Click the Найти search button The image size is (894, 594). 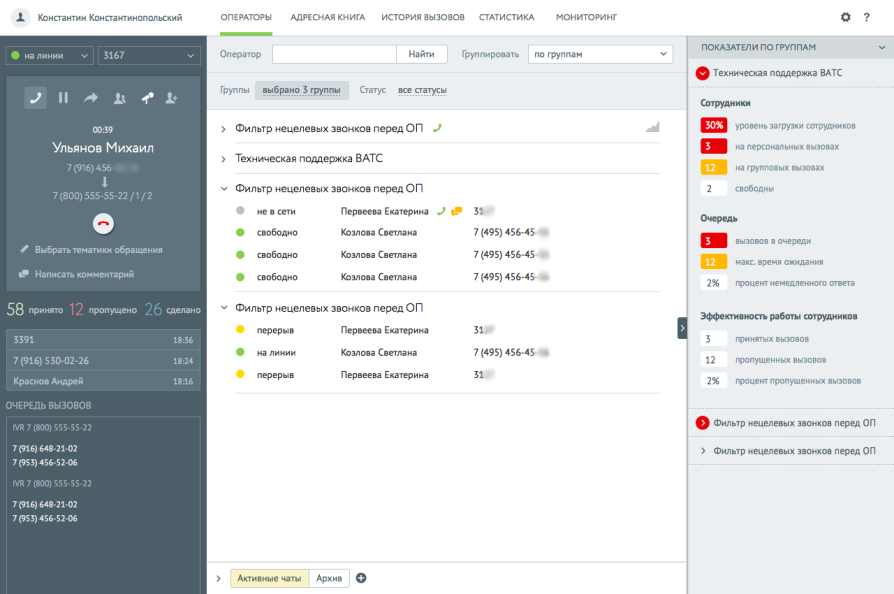click(421, 54)
